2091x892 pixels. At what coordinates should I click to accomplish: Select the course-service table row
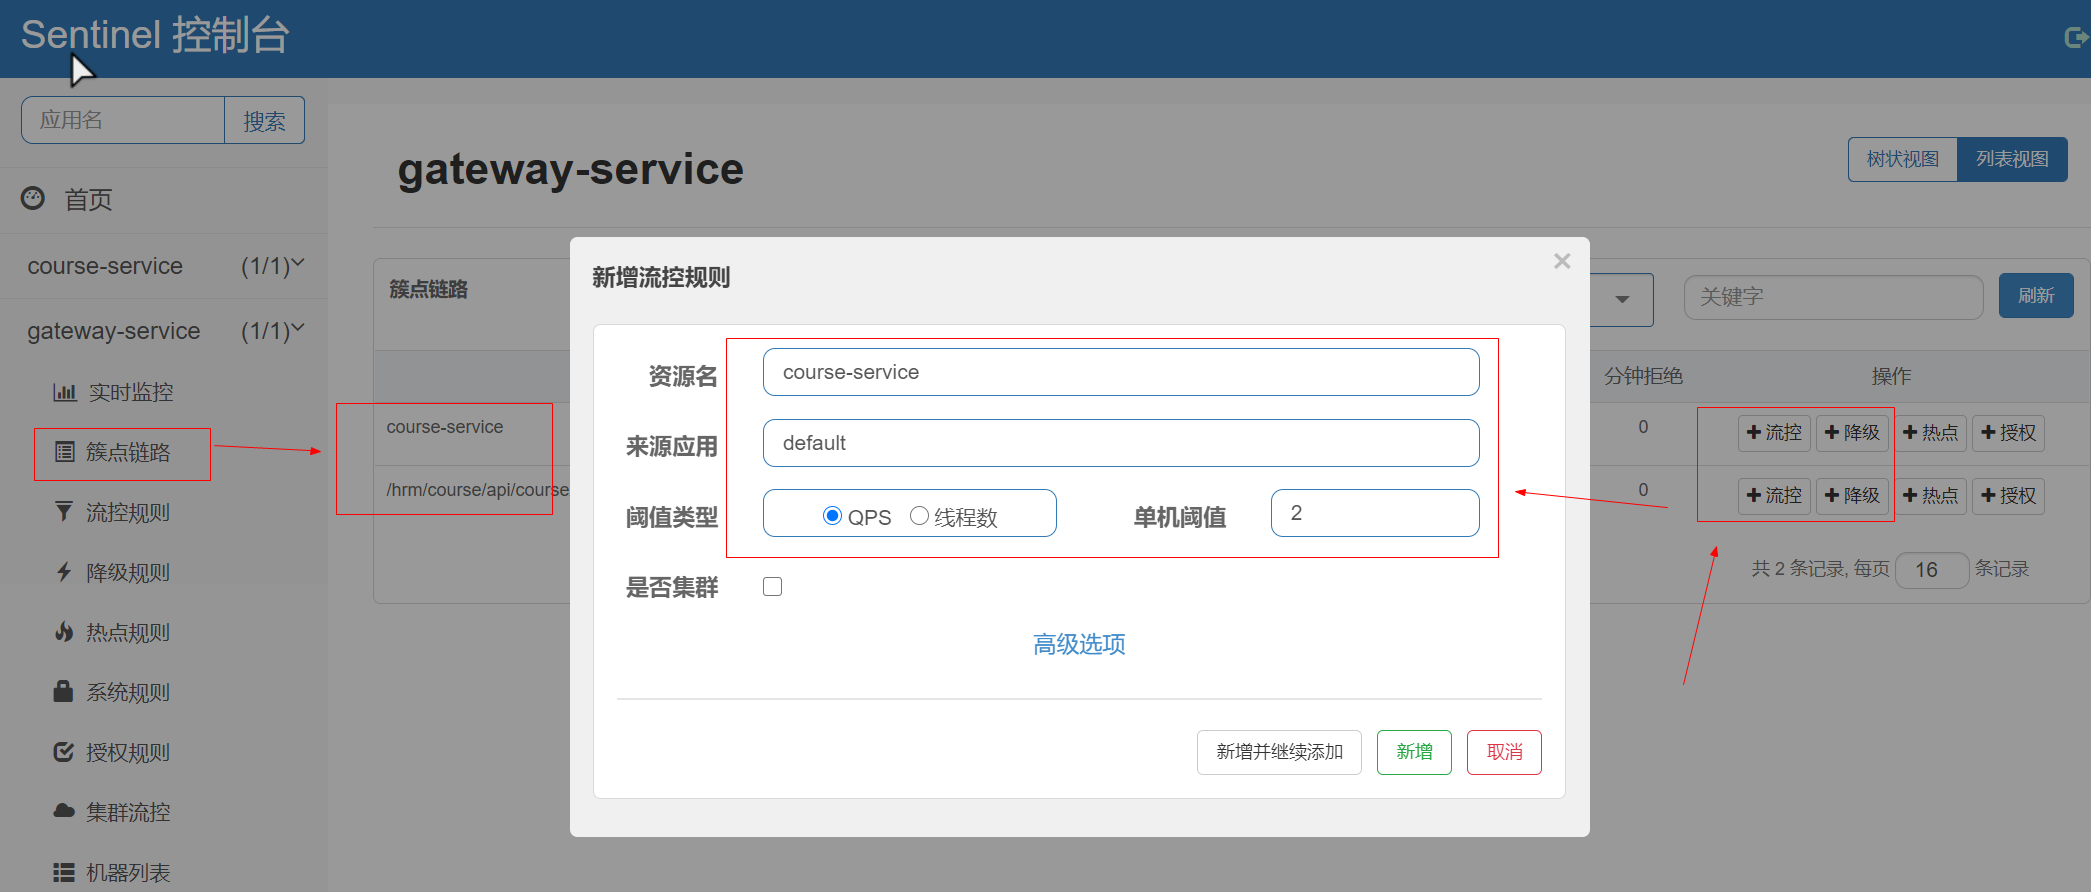tap(1232, 434)
